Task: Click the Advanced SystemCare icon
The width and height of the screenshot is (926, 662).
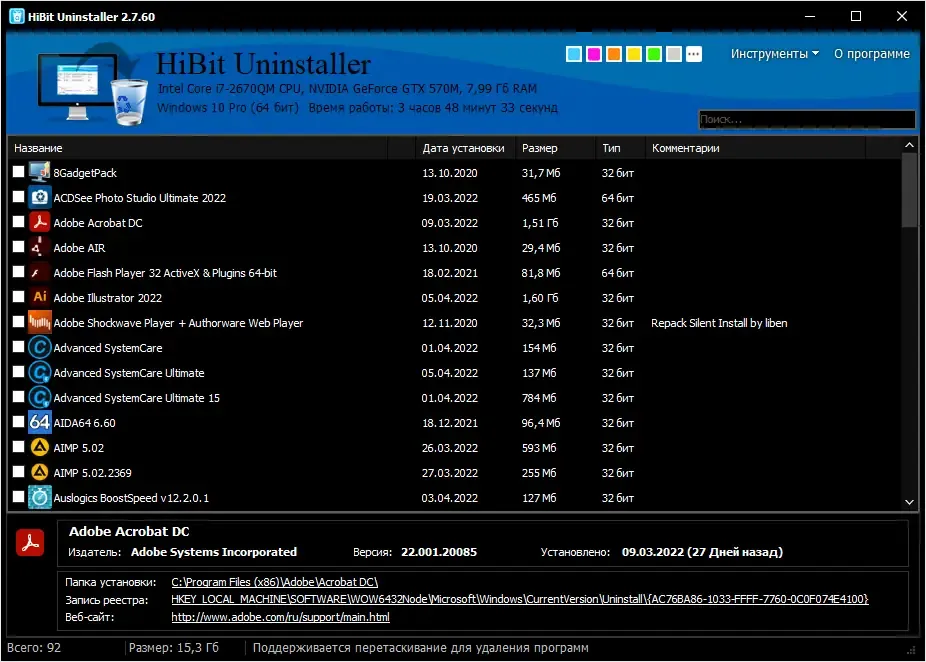Action: (x=40, y=347)
